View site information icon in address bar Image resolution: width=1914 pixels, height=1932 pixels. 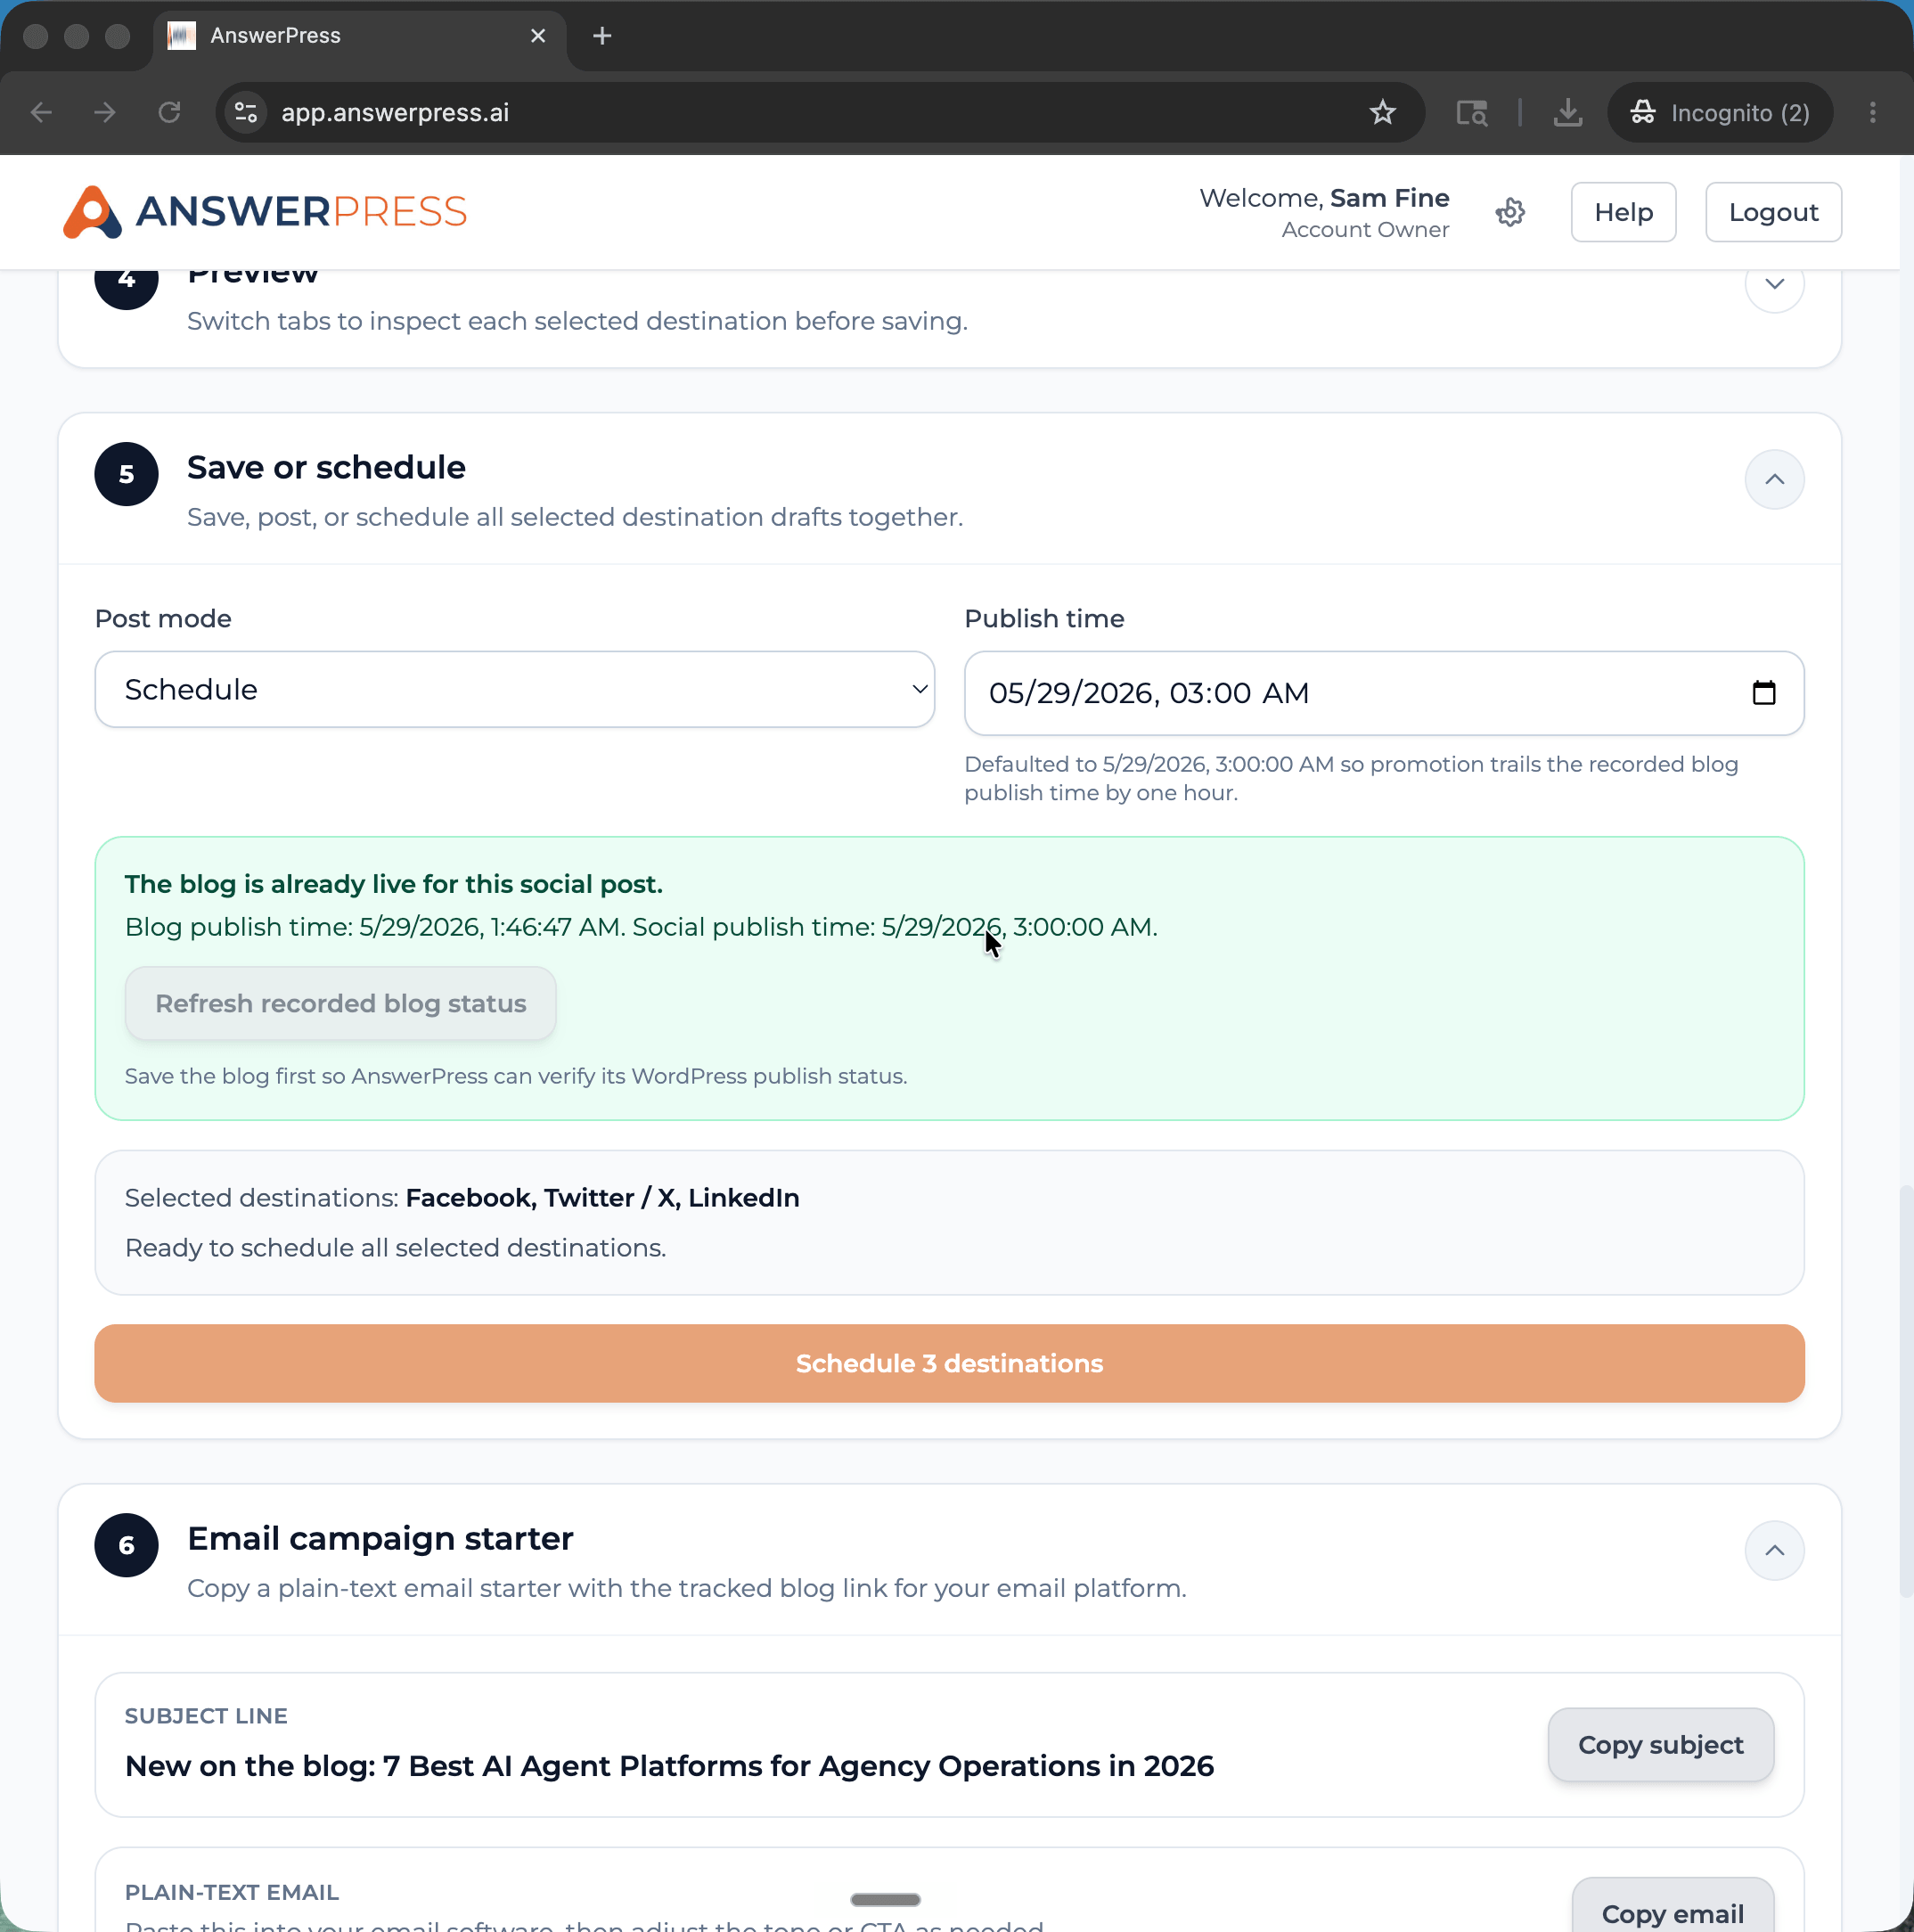click(x=246, y=113)
